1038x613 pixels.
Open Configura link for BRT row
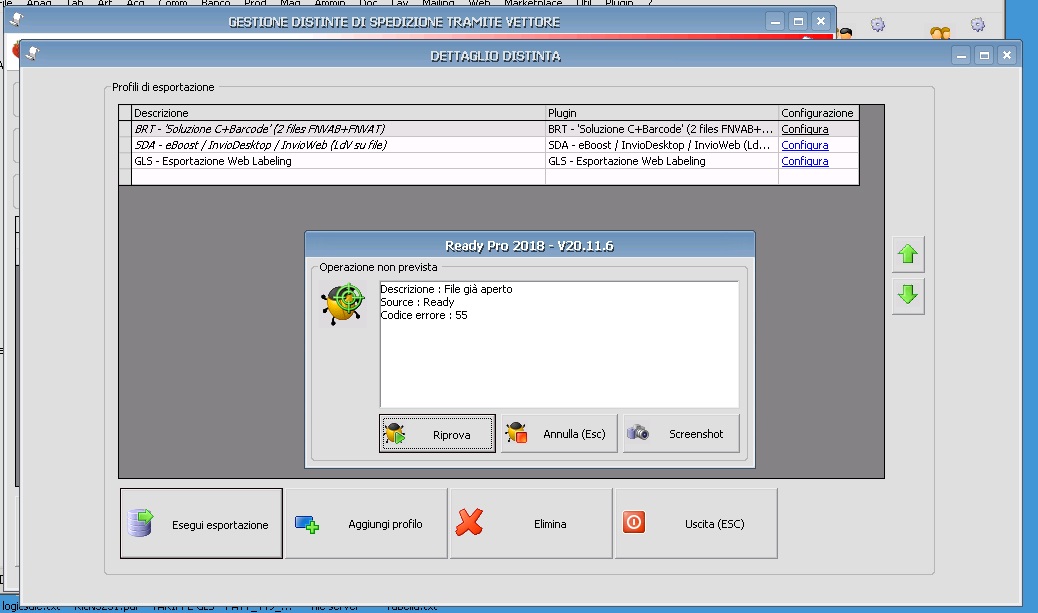(804, 129)
